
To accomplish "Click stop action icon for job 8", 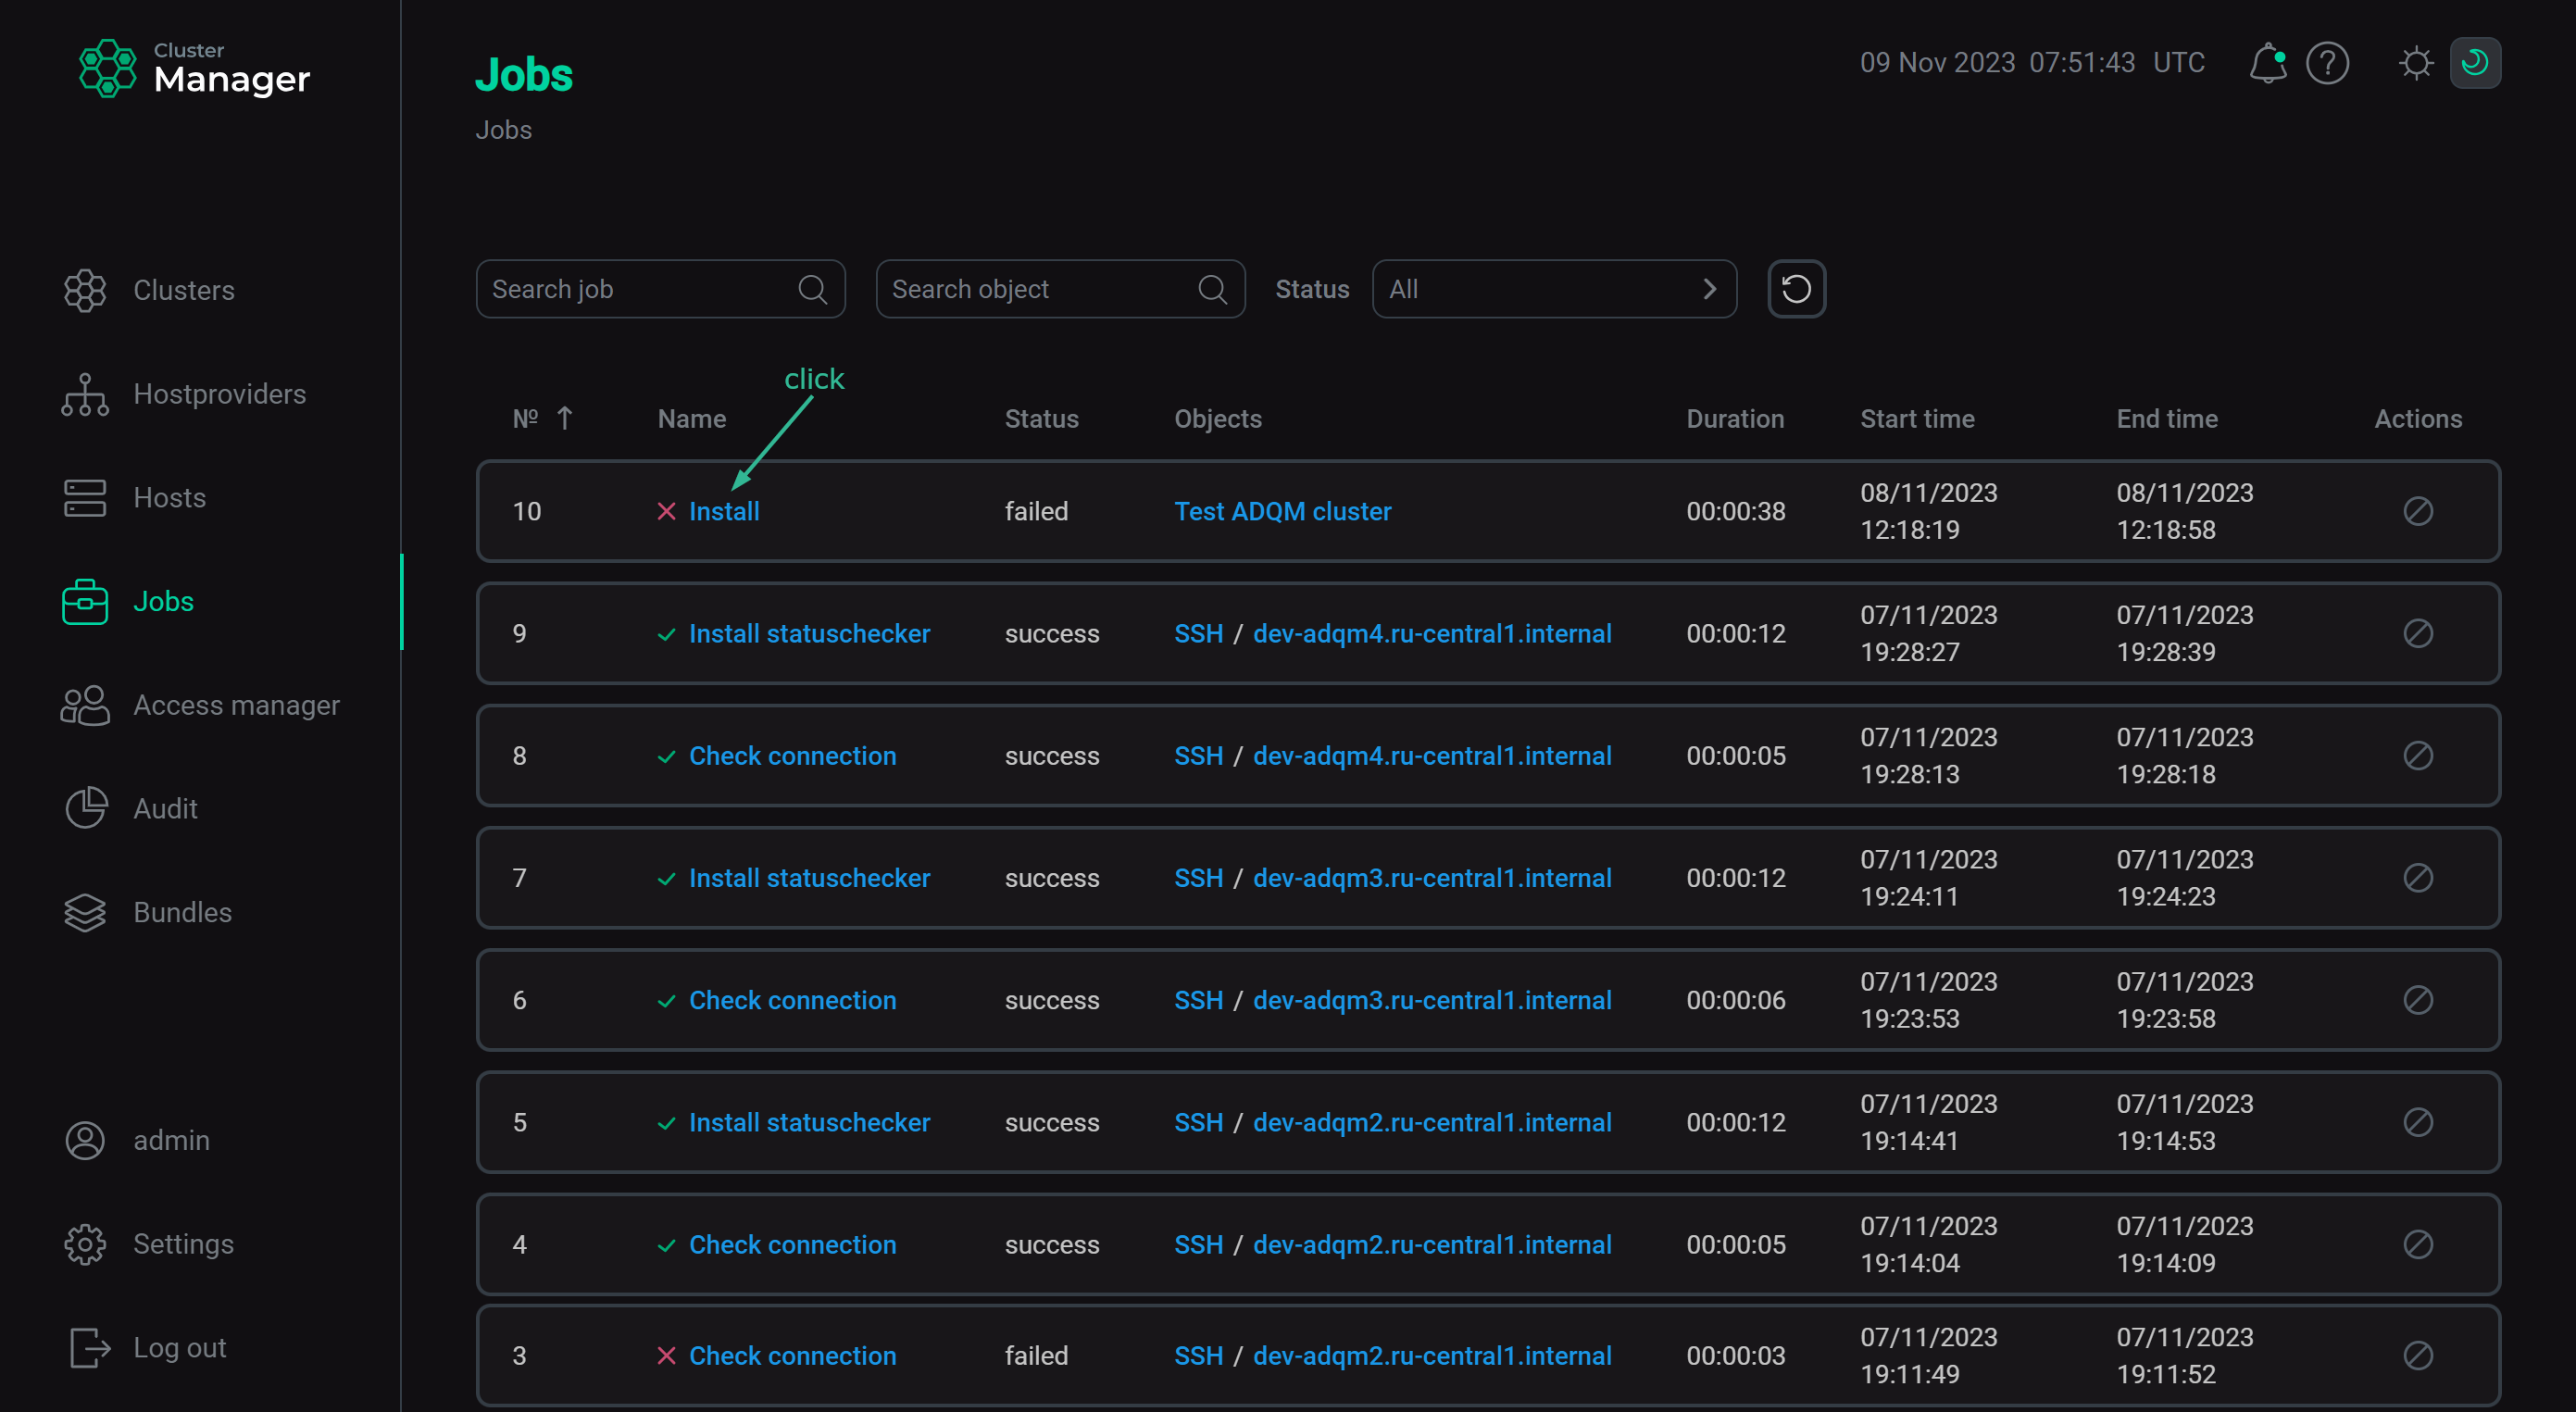I will 2418,755.
